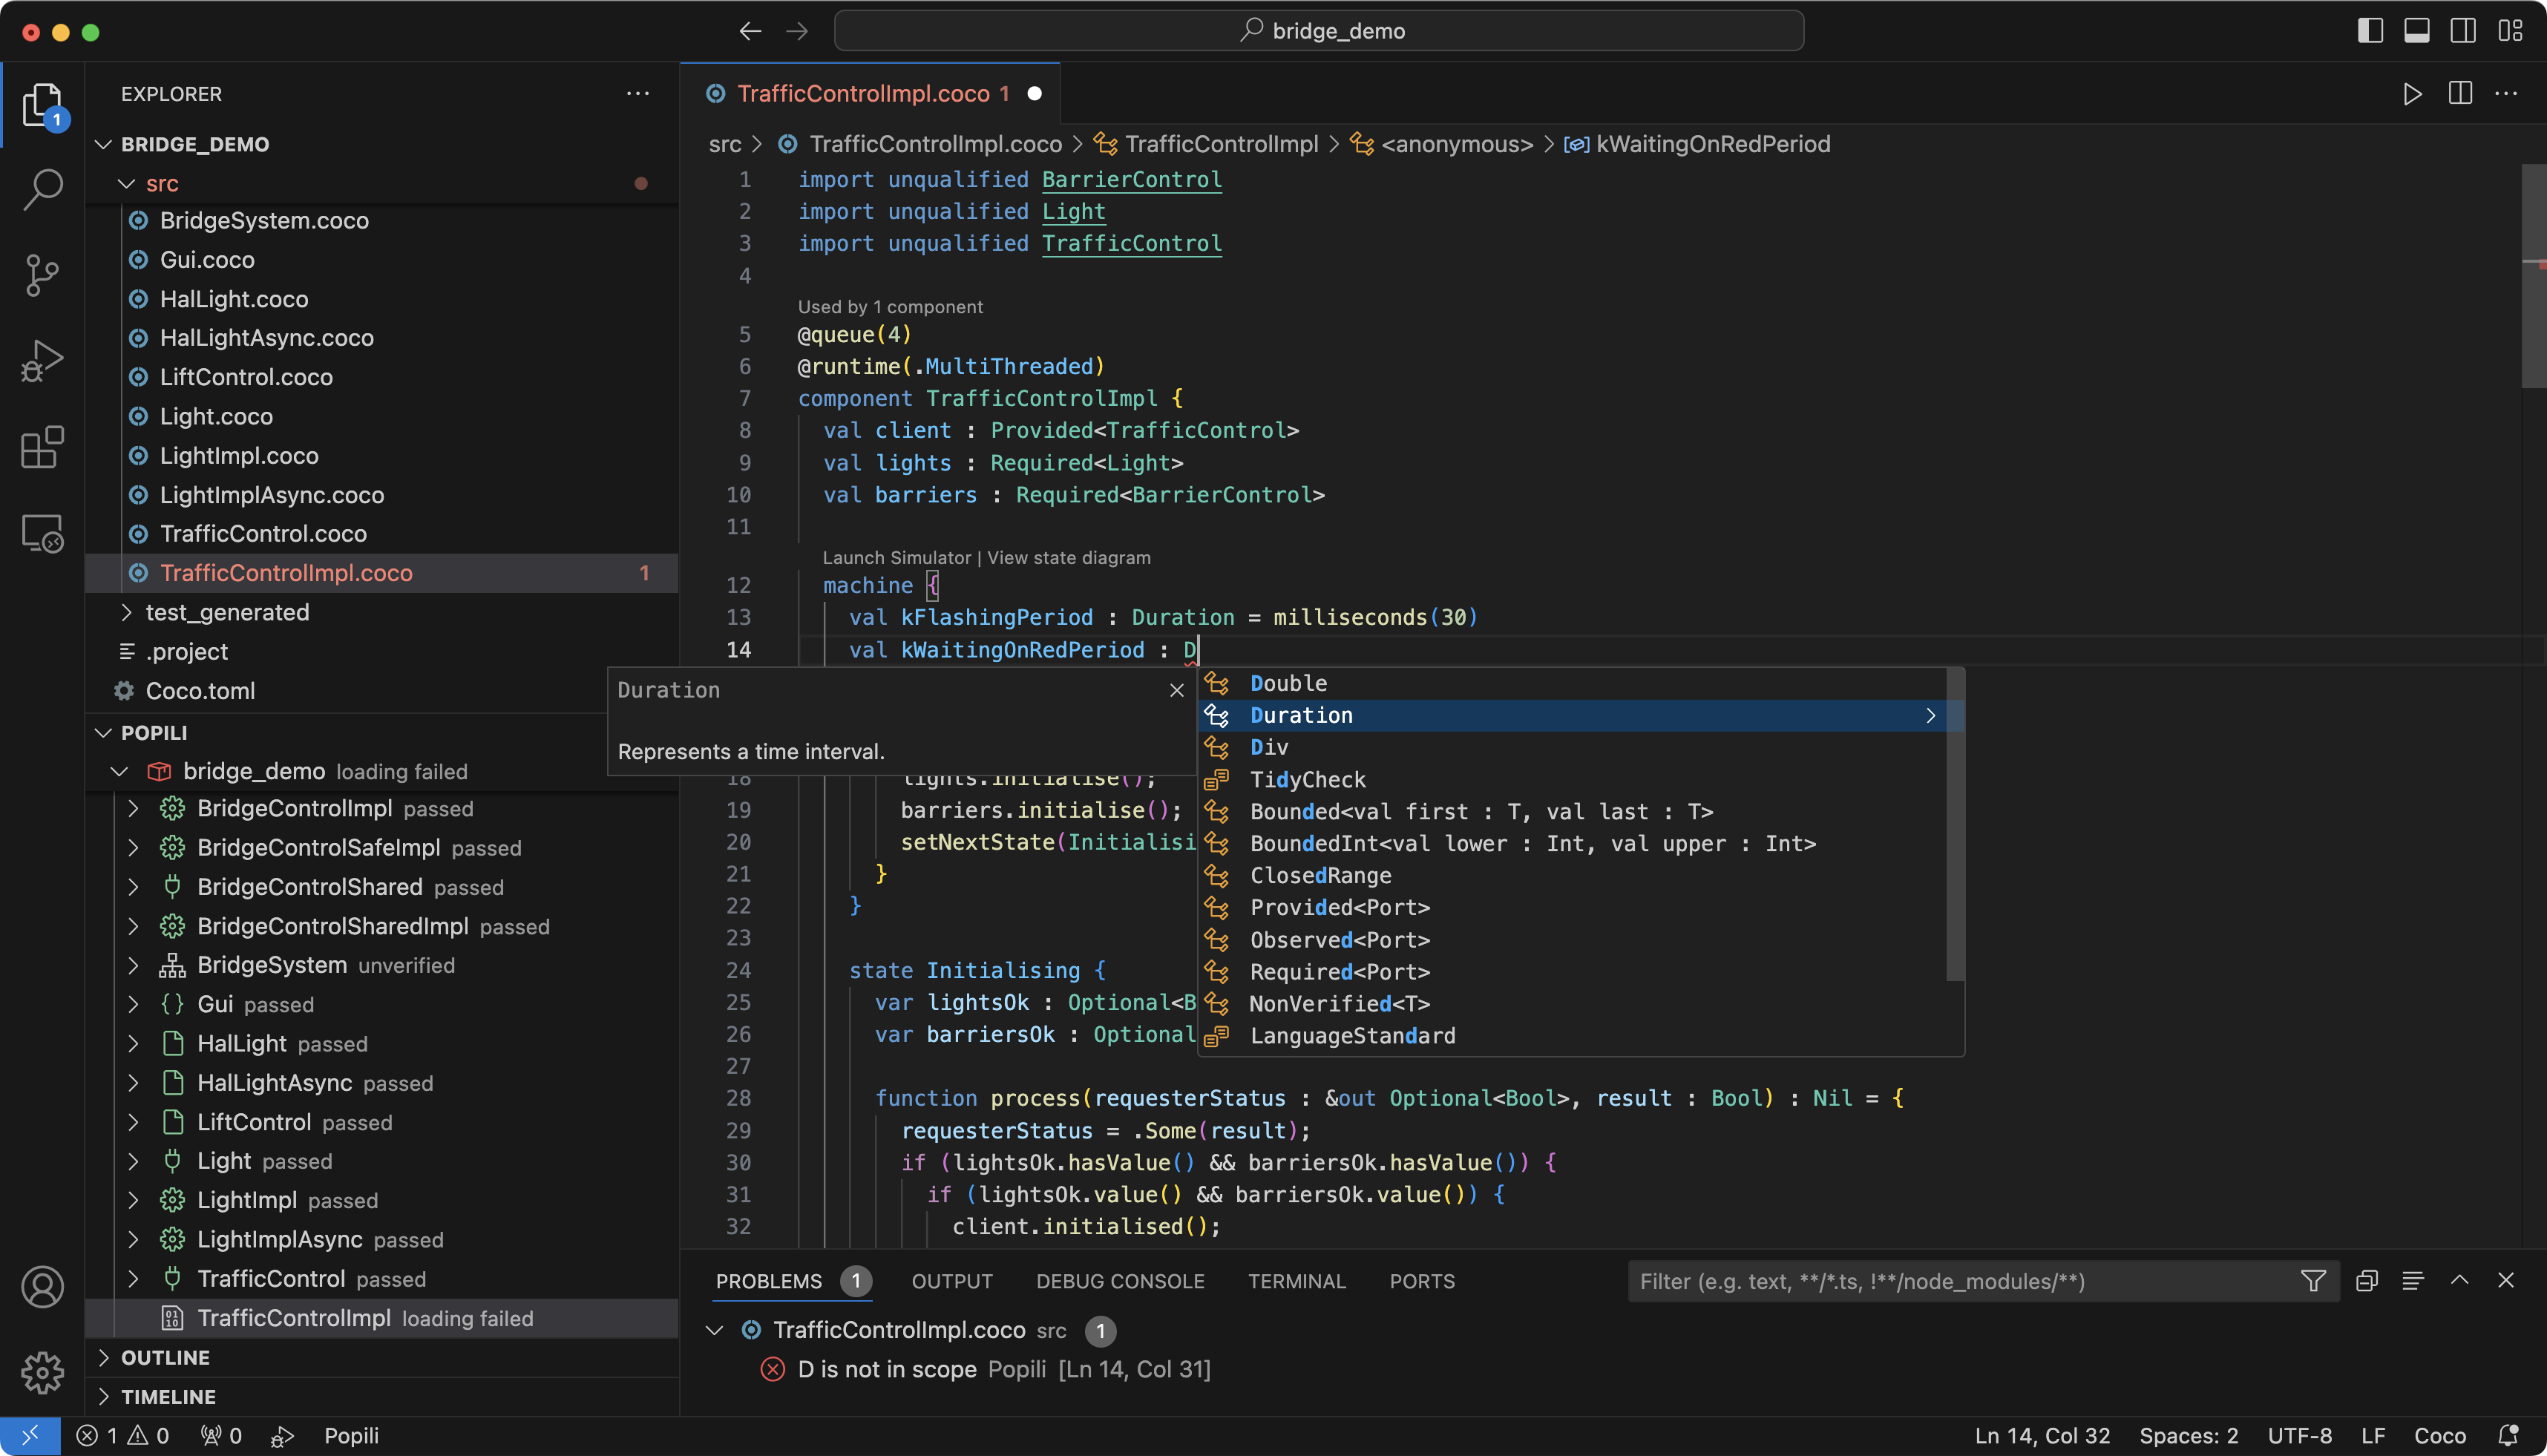The image size is (2547, 1456).
Task: Click the Run file play icon
Action: click(2413, 94)
